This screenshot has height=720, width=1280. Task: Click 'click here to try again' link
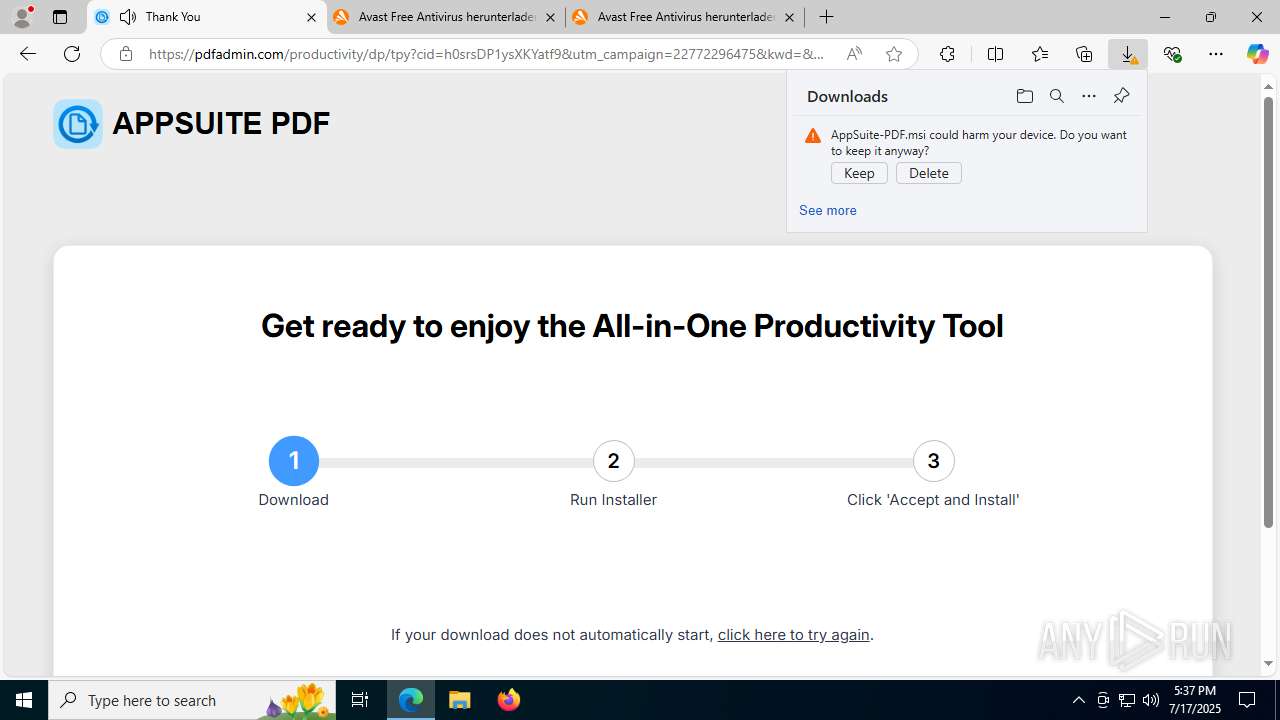[x=794, y=635]
